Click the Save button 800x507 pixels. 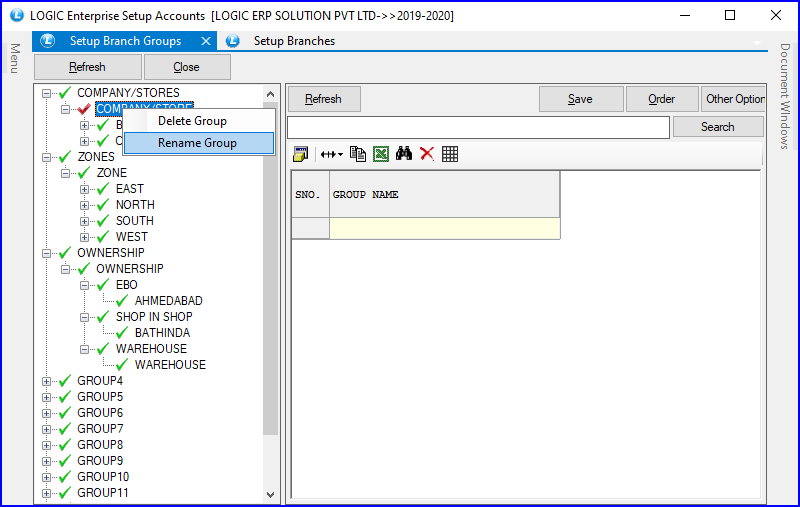581,99
